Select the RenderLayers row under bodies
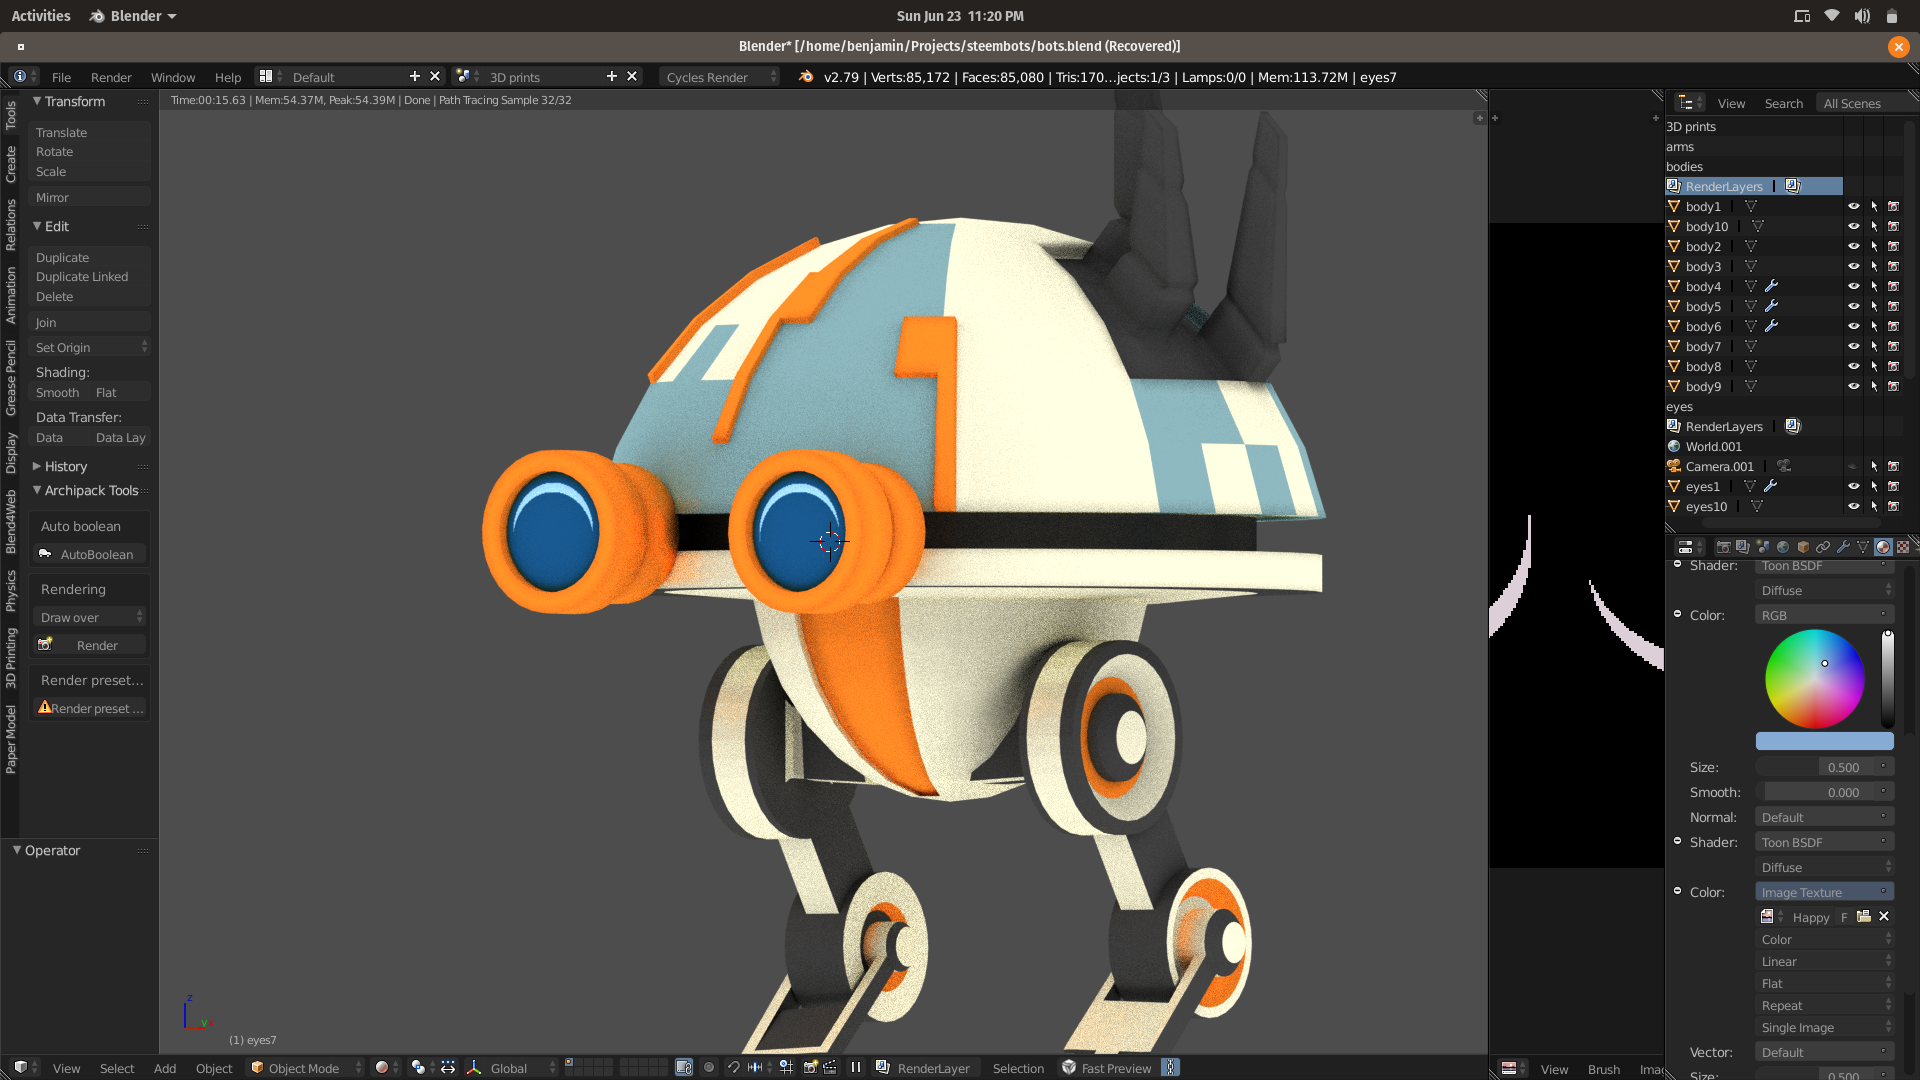This screenshot has height=1080, width=1920. point(1754,186)
